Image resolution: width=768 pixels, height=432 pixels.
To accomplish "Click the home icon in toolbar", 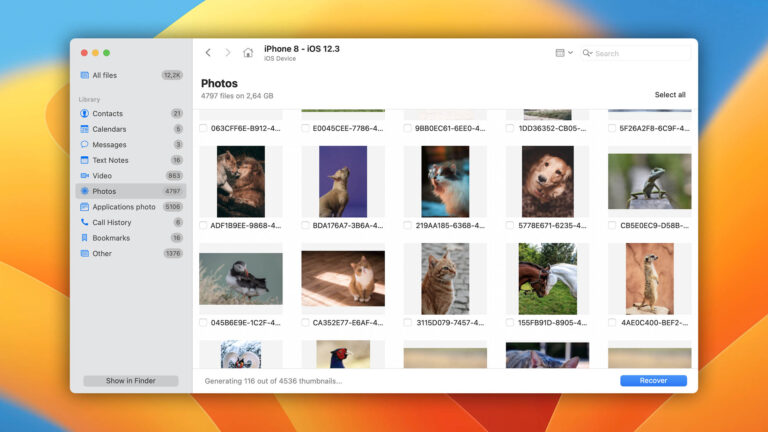I will click(248, 52).
